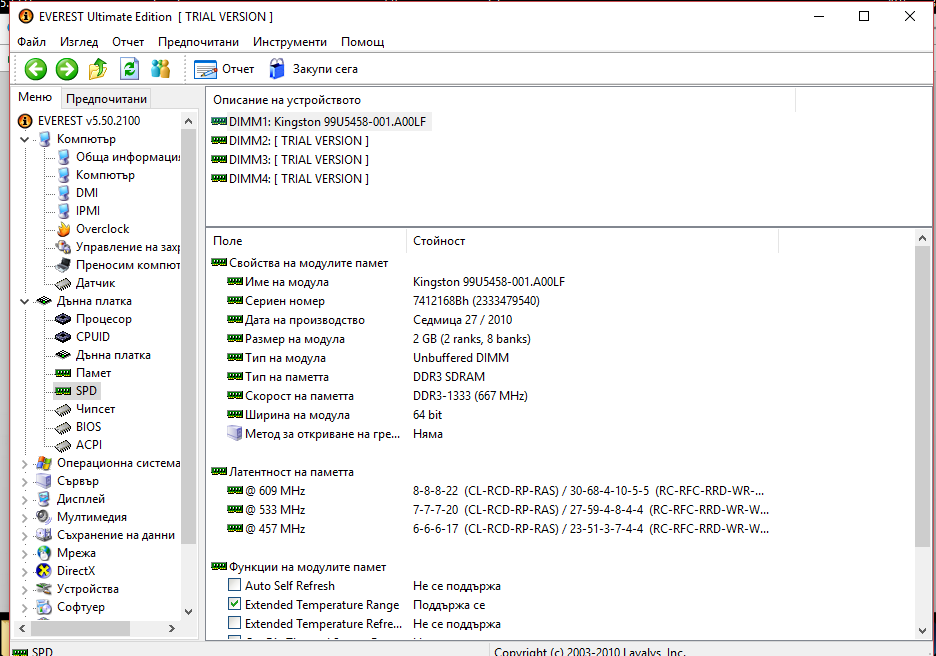This screenshot has height=656, width=936.
Task: Select the Процесор chip icon item
Action: point(63,319)
